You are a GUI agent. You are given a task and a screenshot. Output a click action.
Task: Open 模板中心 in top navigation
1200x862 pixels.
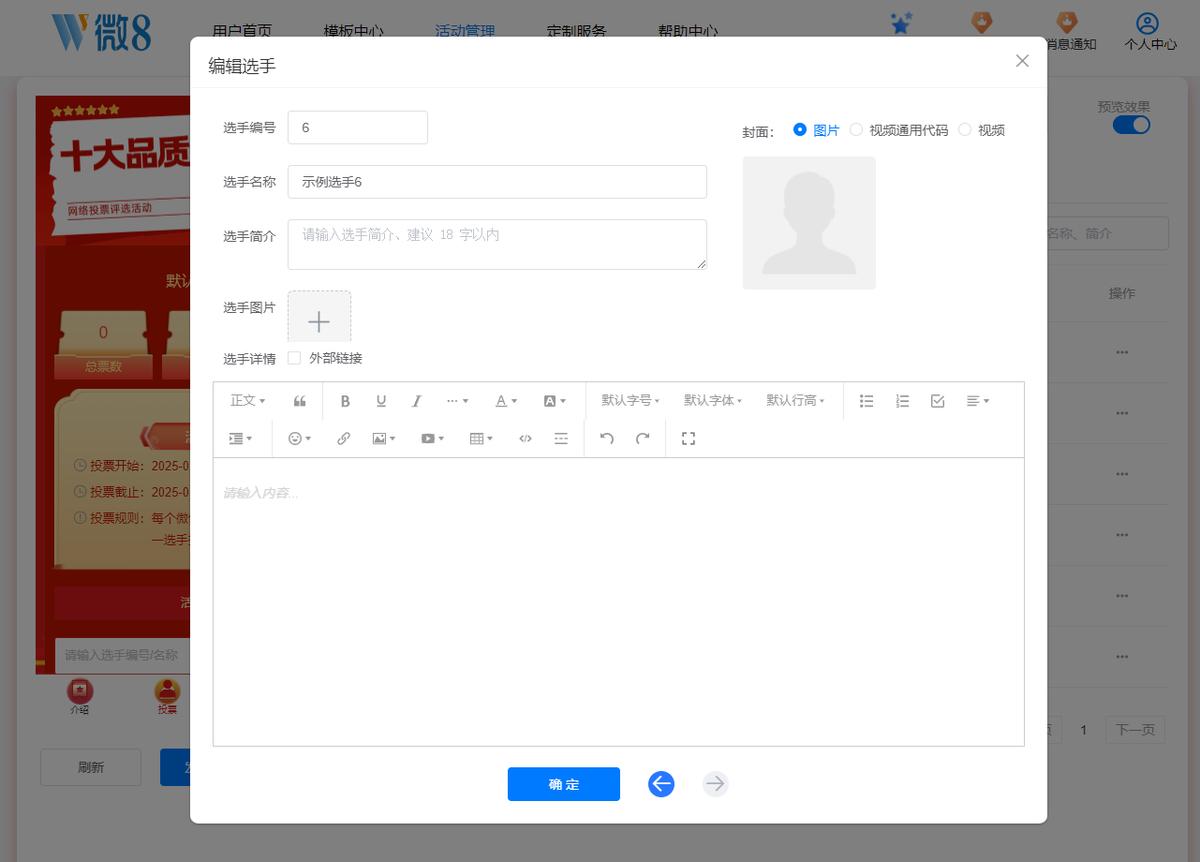(x=354, y=30)
